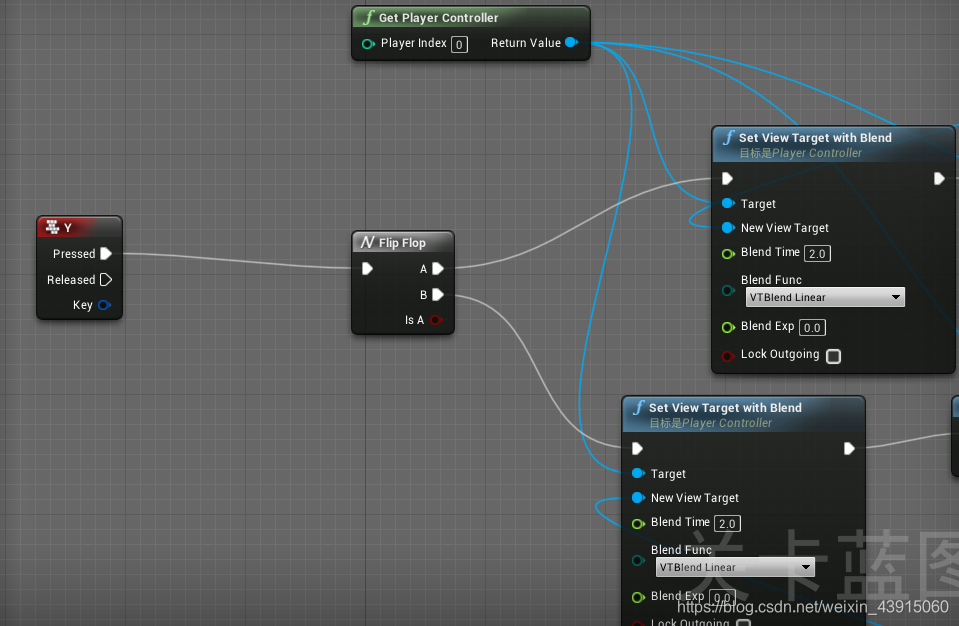
Task: Select the Y key event node header
Action: tap(80, 227)
